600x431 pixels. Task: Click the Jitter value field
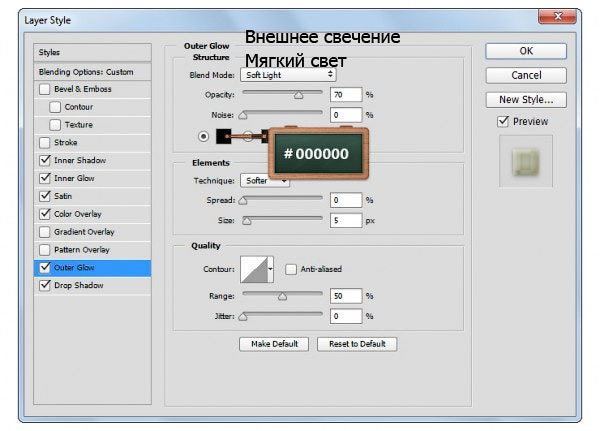pyautogui.click(x=346, y=316)
